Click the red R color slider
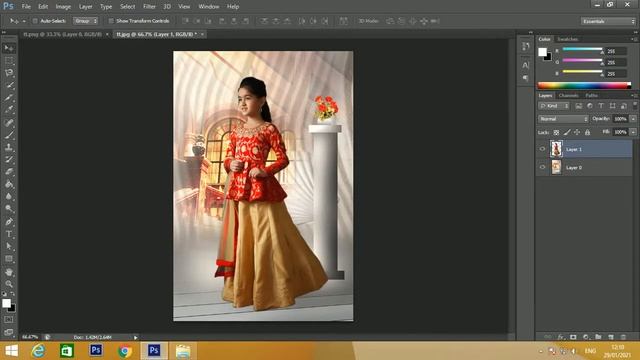The image size is (640, 360). tap(582, 49)
